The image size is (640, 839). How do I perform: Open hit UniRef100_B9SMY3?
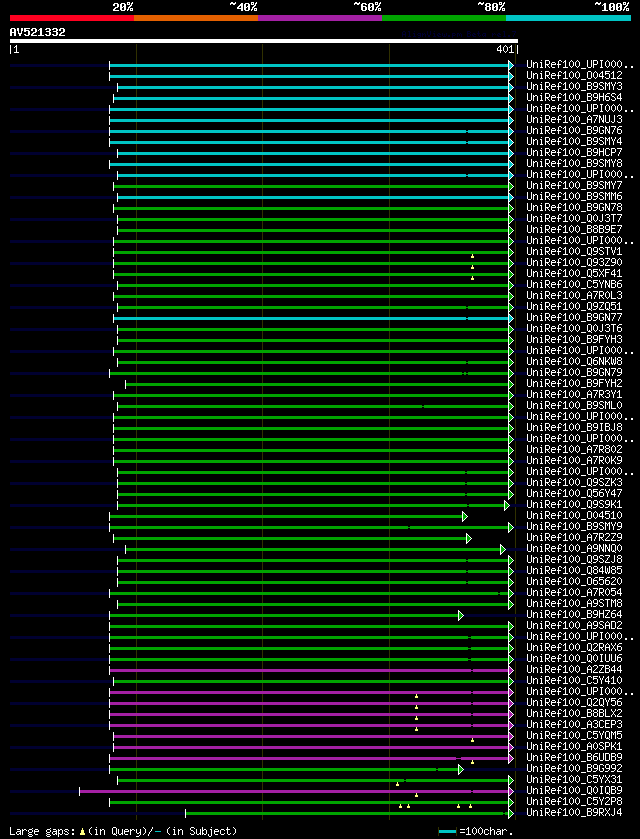(x=574, y=87)
